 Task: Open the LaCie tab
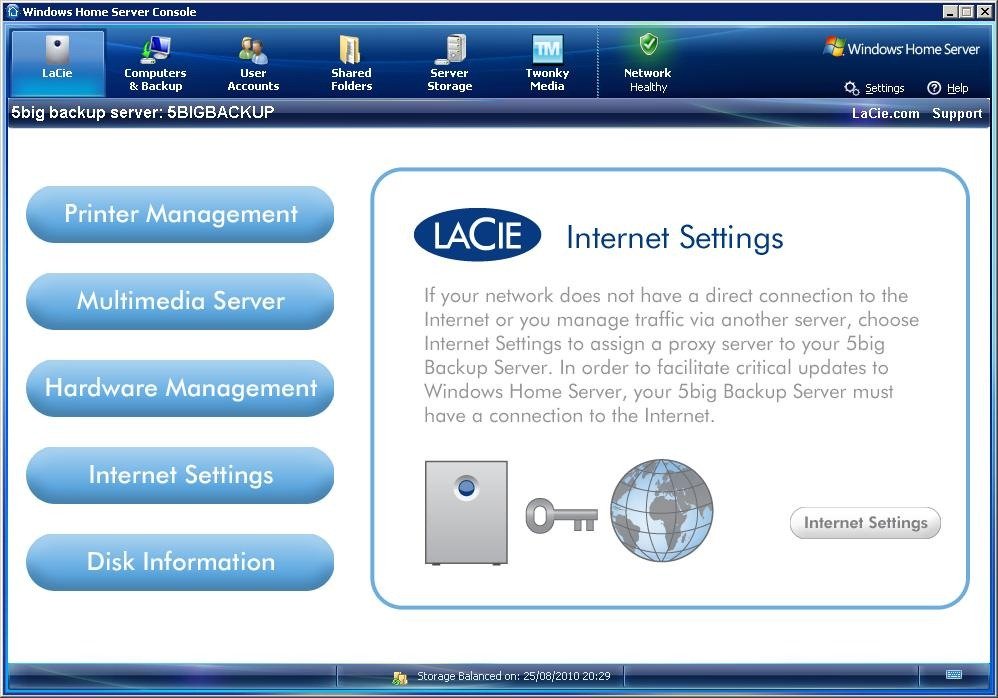pos(57,63)
